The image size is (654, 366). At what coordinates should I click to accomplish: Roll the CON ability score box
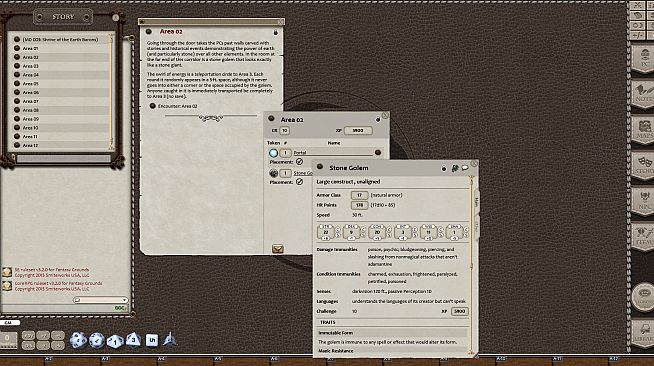(377, 232)
